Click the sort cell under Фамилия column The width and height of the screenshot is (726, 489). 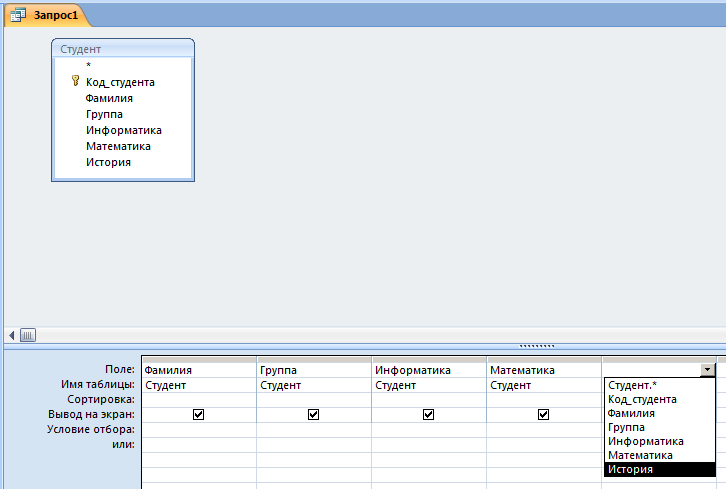click(x=199, y=400)
